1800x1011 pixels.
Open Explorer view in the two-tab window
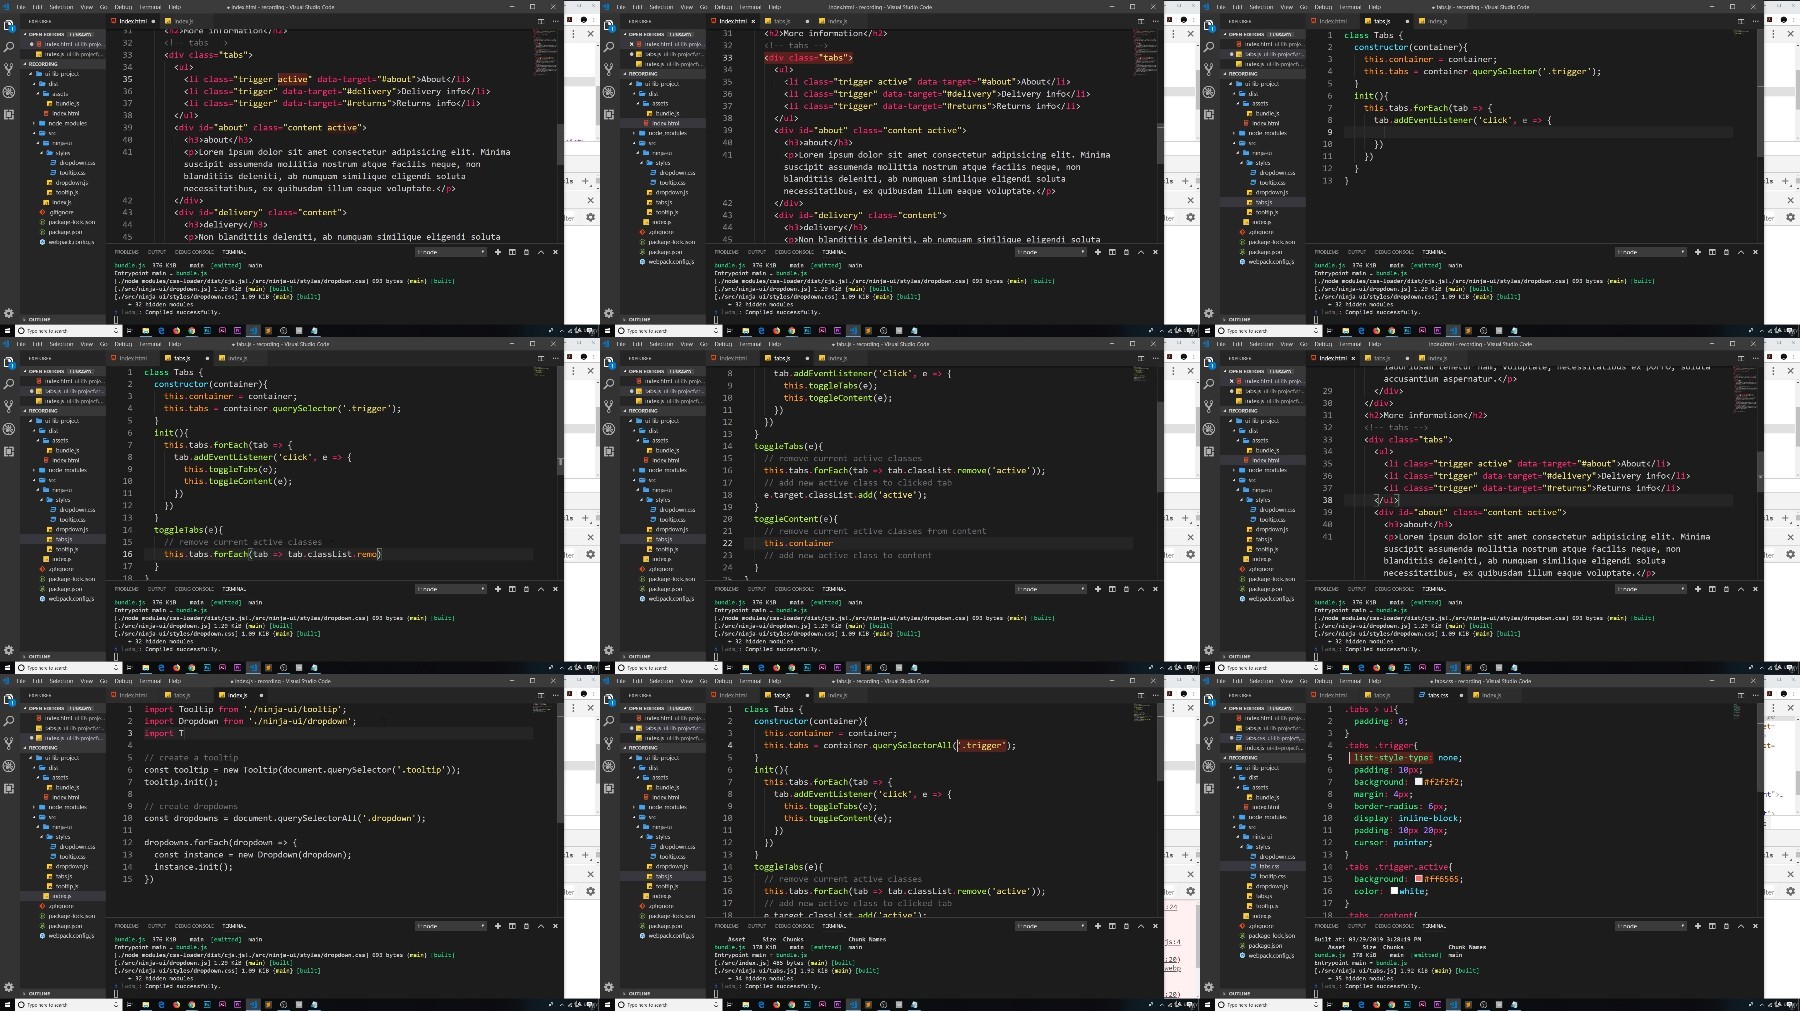[9, 25]
